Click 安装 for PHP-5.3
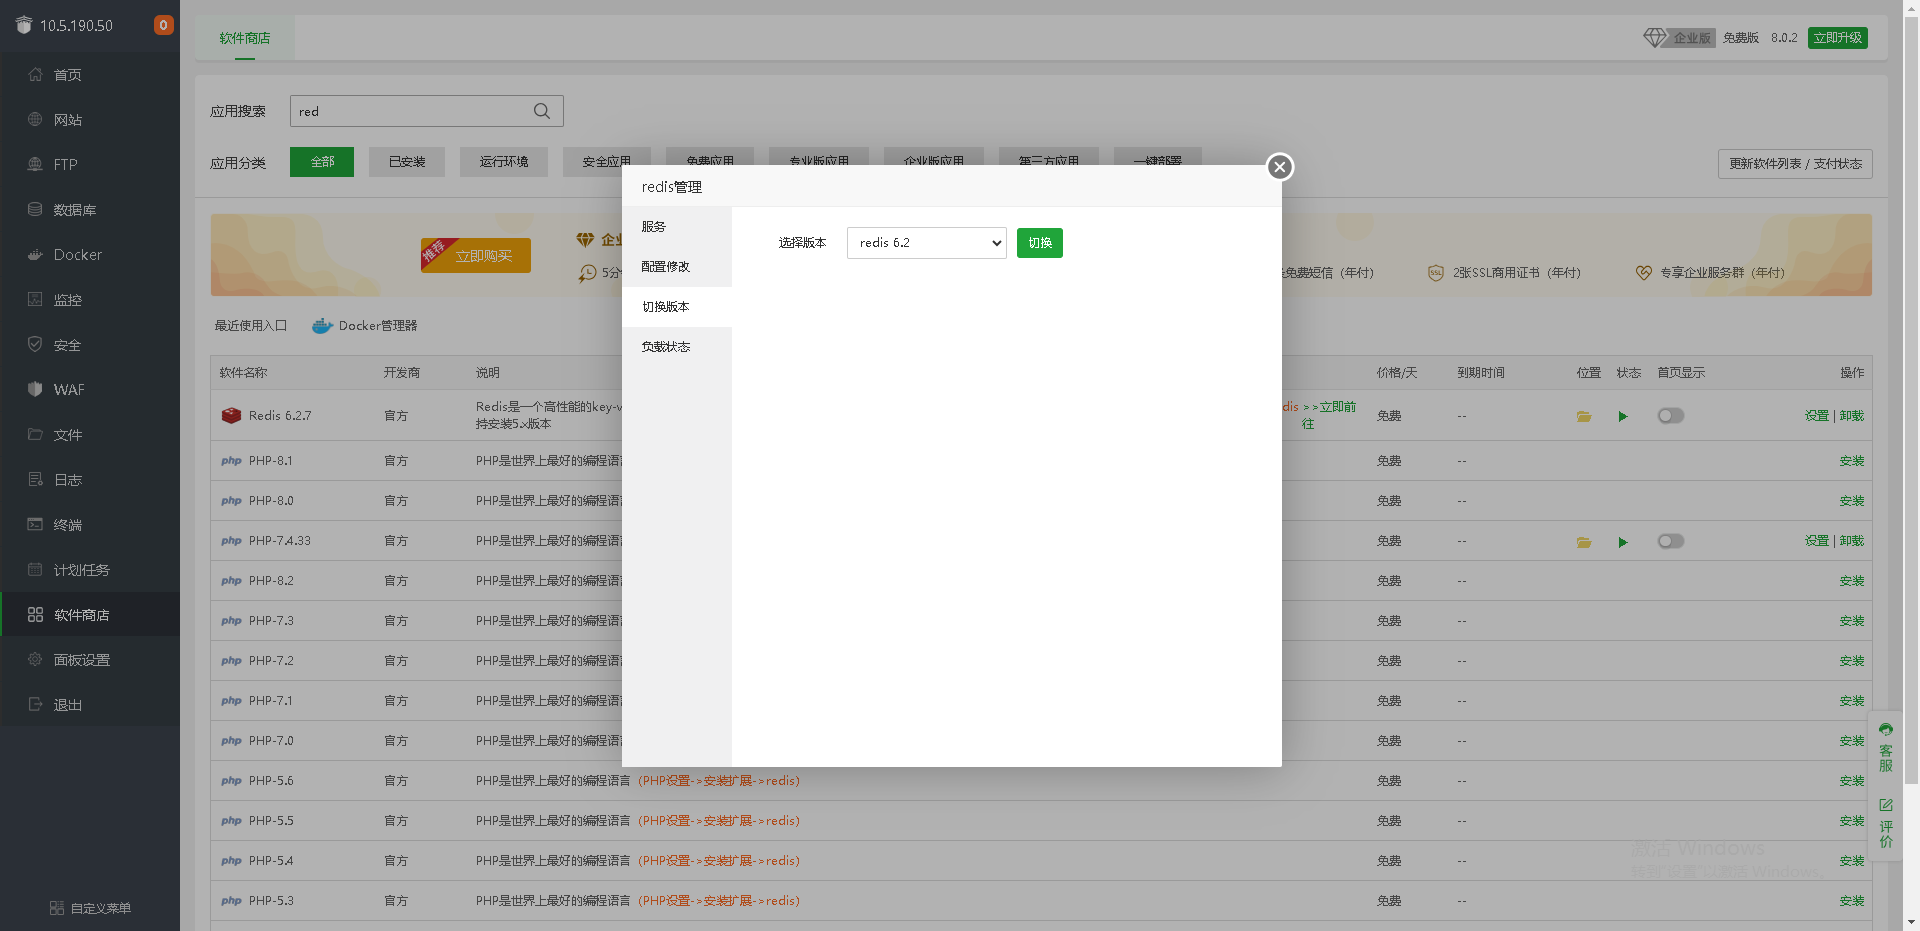 1851,901
